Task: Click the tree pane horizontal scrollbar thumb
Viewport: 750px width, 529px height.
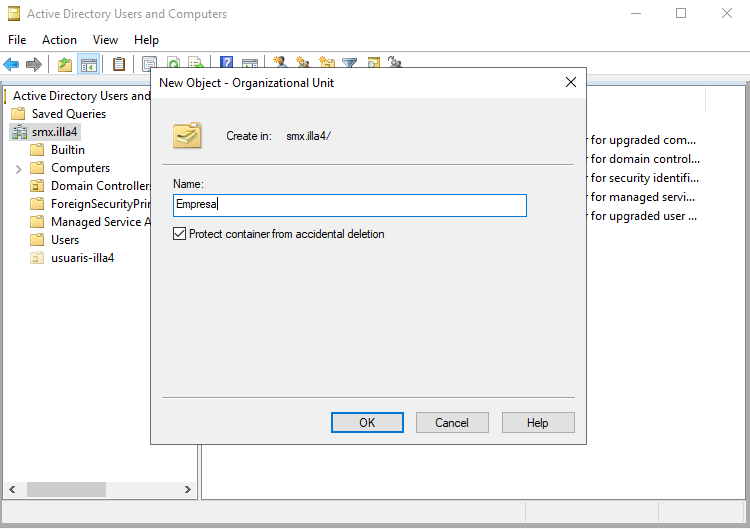Action: coord(66,490)
